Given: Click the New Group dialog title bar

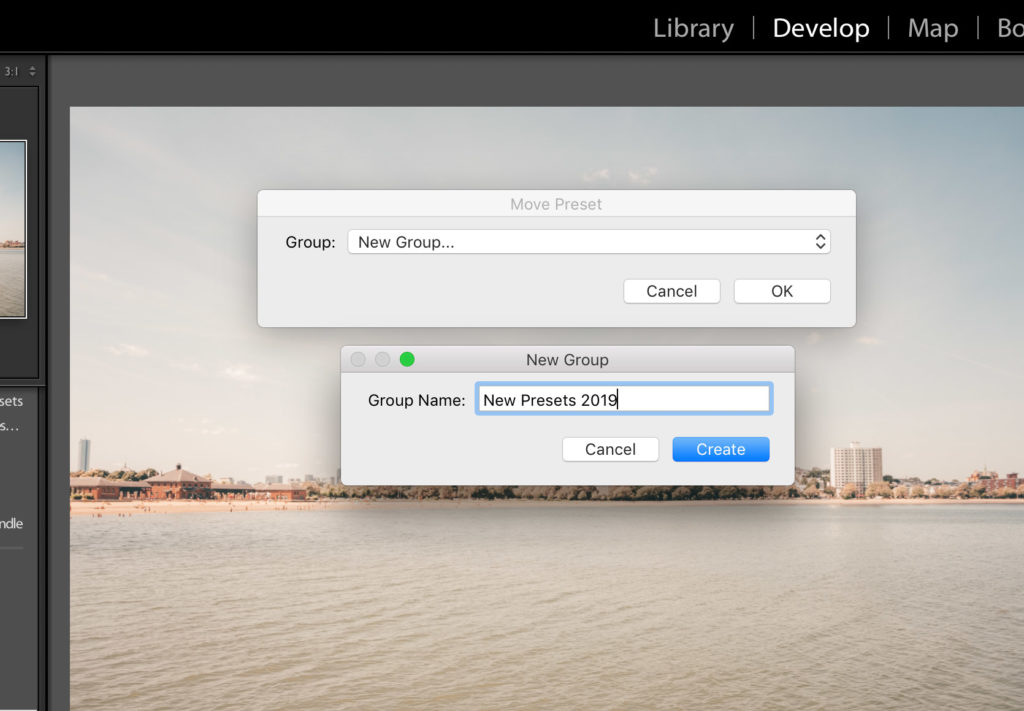Looking at the screenshot, I should point(567,360).
